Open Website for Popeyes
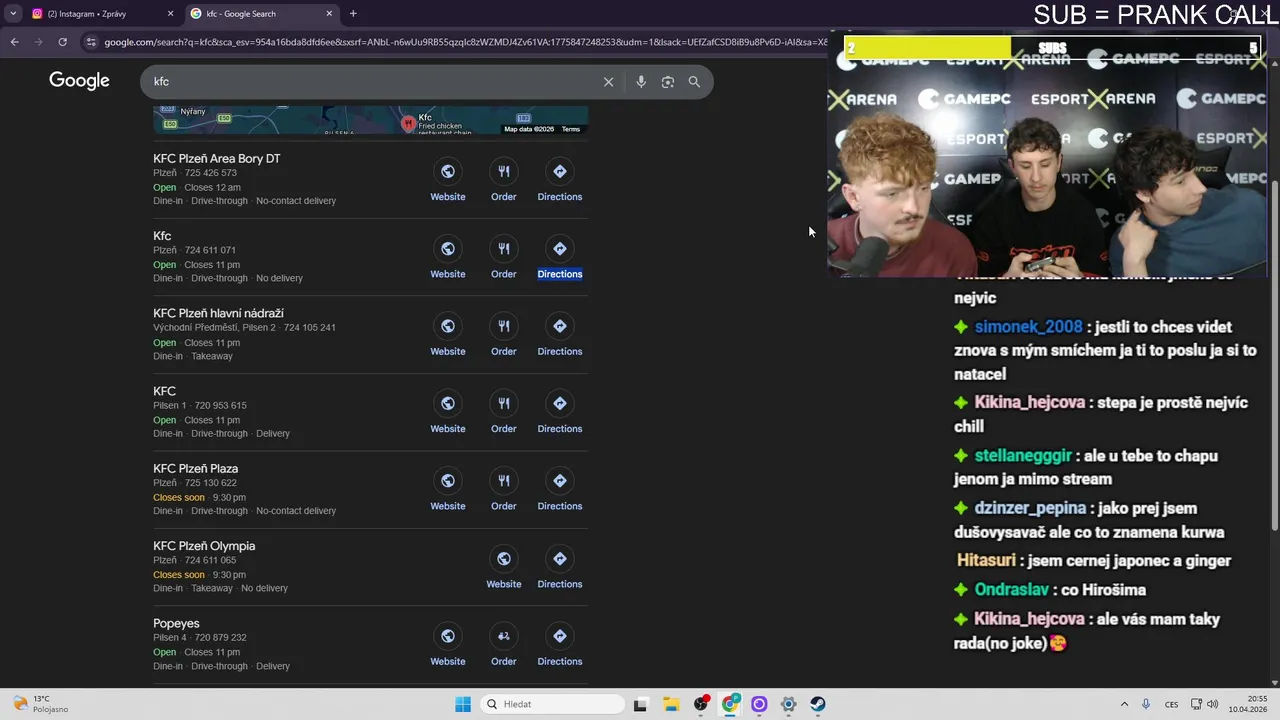 point(448,646)
